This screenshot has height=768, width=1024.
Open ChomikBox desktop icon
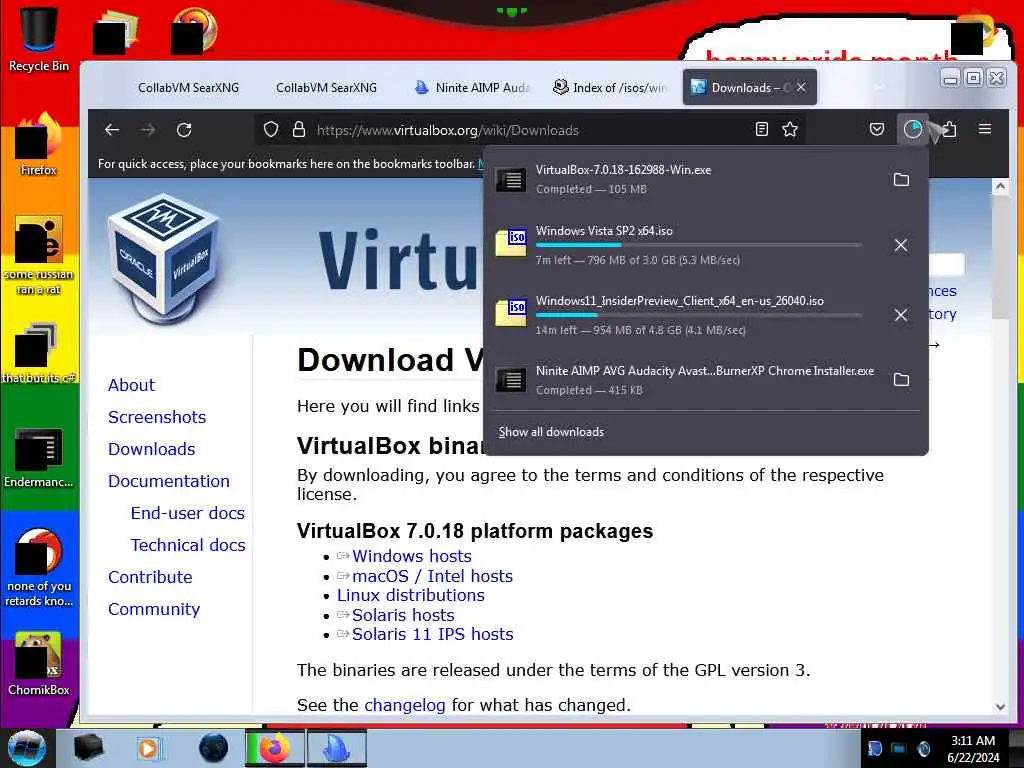click(x=39, y=663)
